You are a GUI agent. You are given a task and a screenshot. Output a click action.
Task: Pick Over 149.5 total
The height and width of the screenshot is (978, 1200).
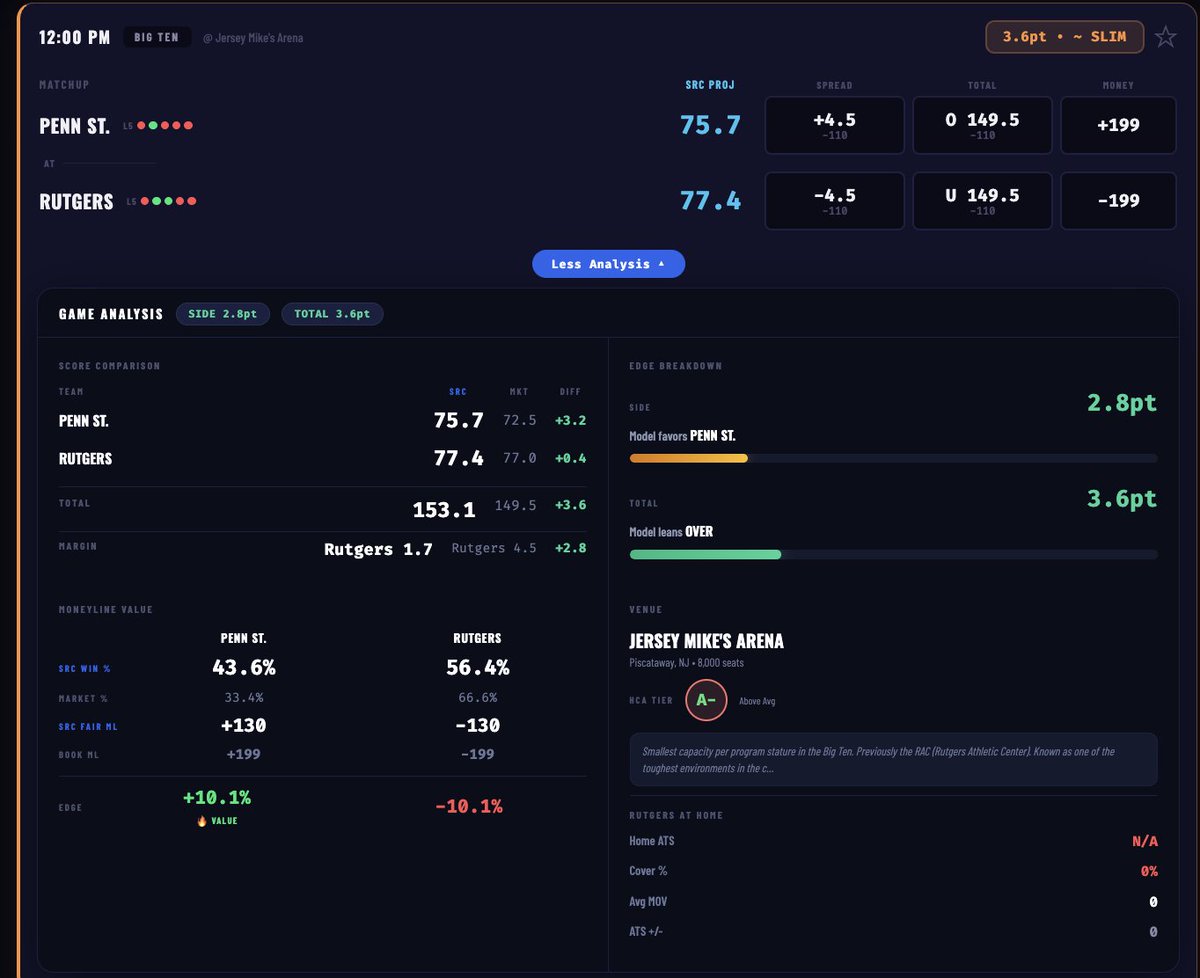coord(982,125)
